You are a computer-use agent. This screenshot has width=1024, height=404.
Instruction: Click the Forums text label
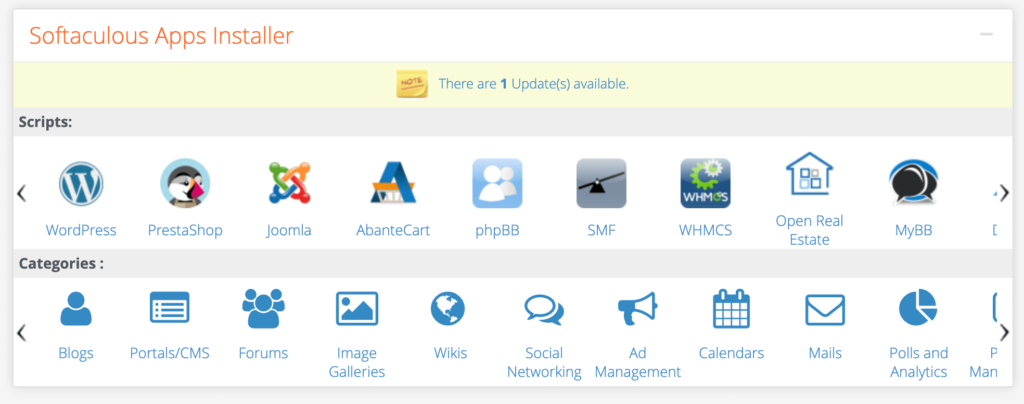pyautogui.click(x=263, y=353)
